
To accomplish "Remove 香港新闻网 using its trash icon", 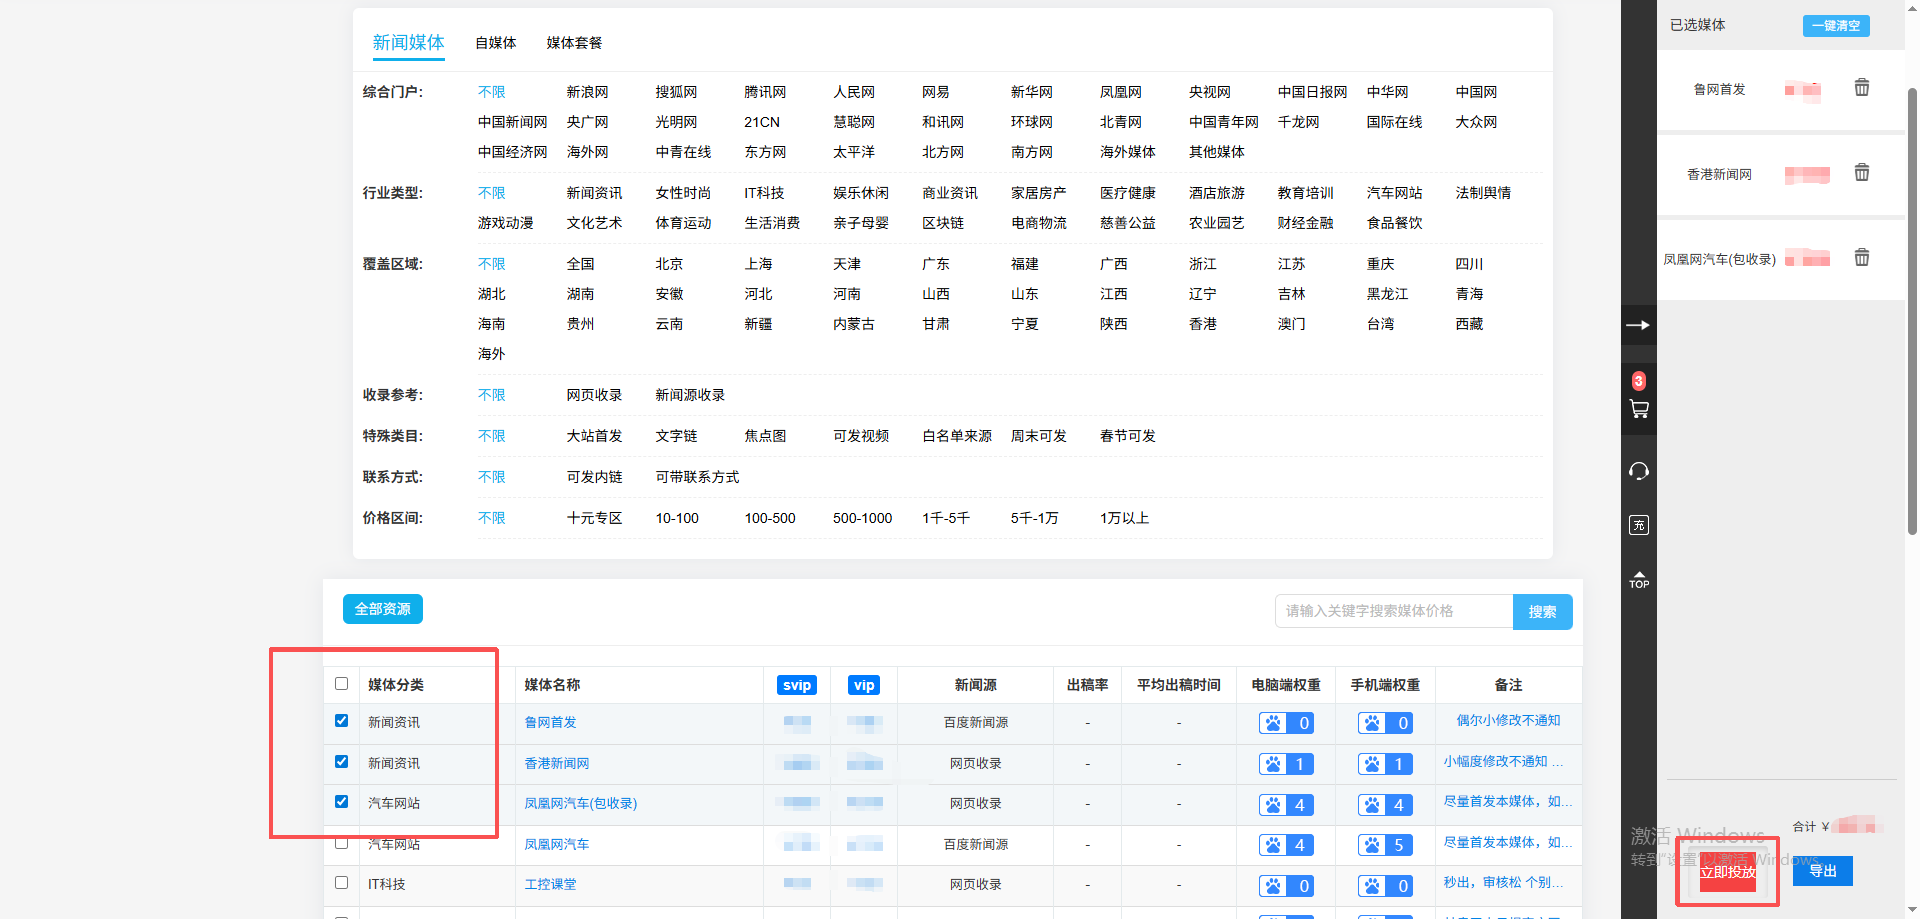I will (1861, 173).
